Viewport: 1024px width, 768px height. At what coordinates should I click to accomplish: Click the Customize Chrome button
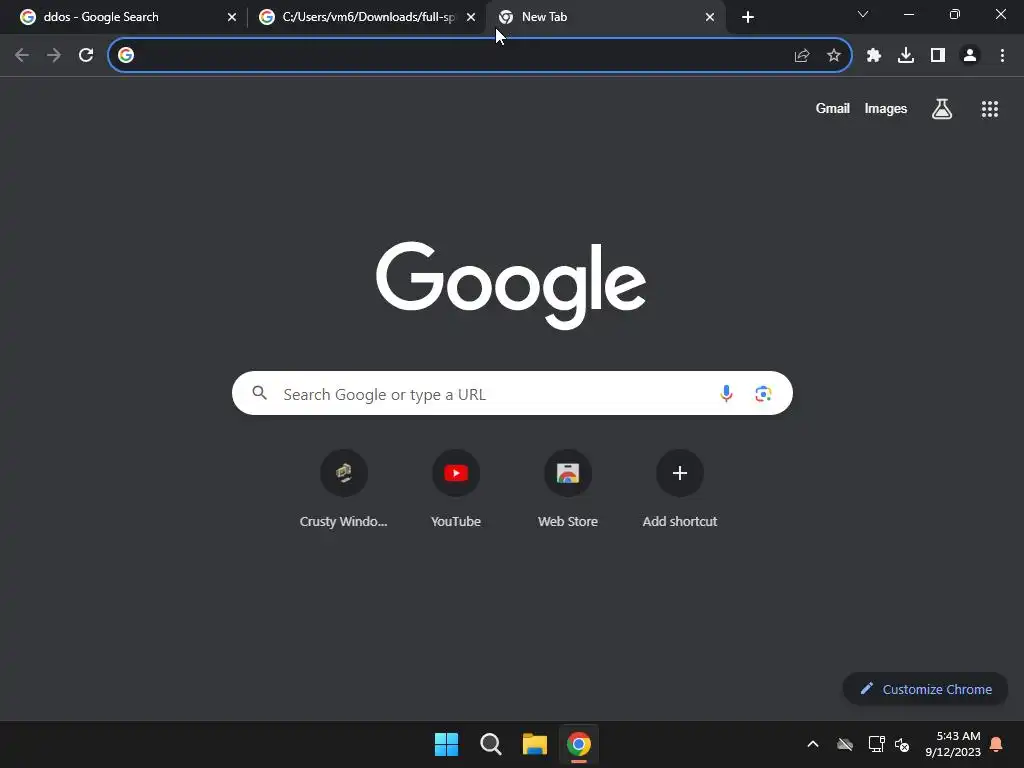[x=925, y=689]
